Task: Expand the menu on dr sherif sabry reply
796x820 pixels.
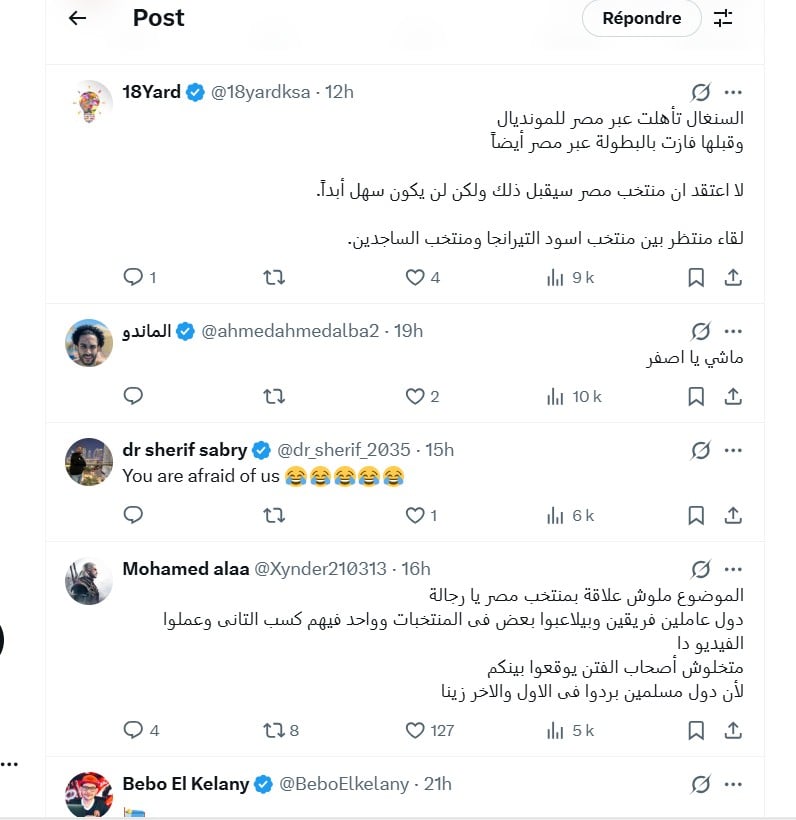Action: point(733,450)
